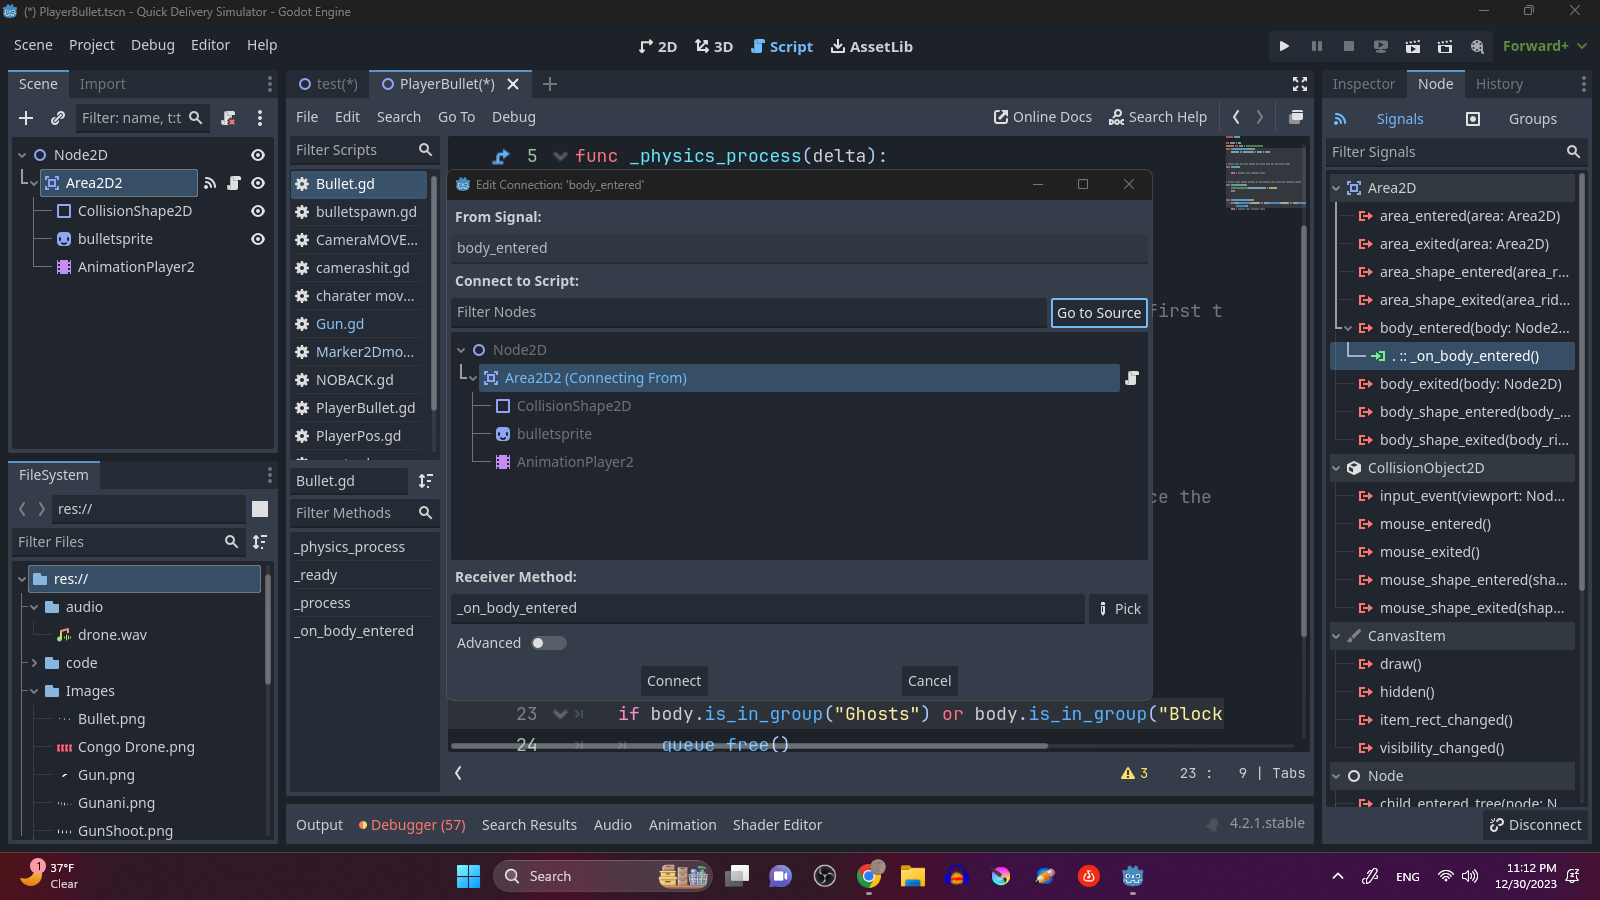Collapse the Node2D tree in Scene dock
Image resolution: width=1600 pixels, height=900 pixels.
(x=22, y=155)
